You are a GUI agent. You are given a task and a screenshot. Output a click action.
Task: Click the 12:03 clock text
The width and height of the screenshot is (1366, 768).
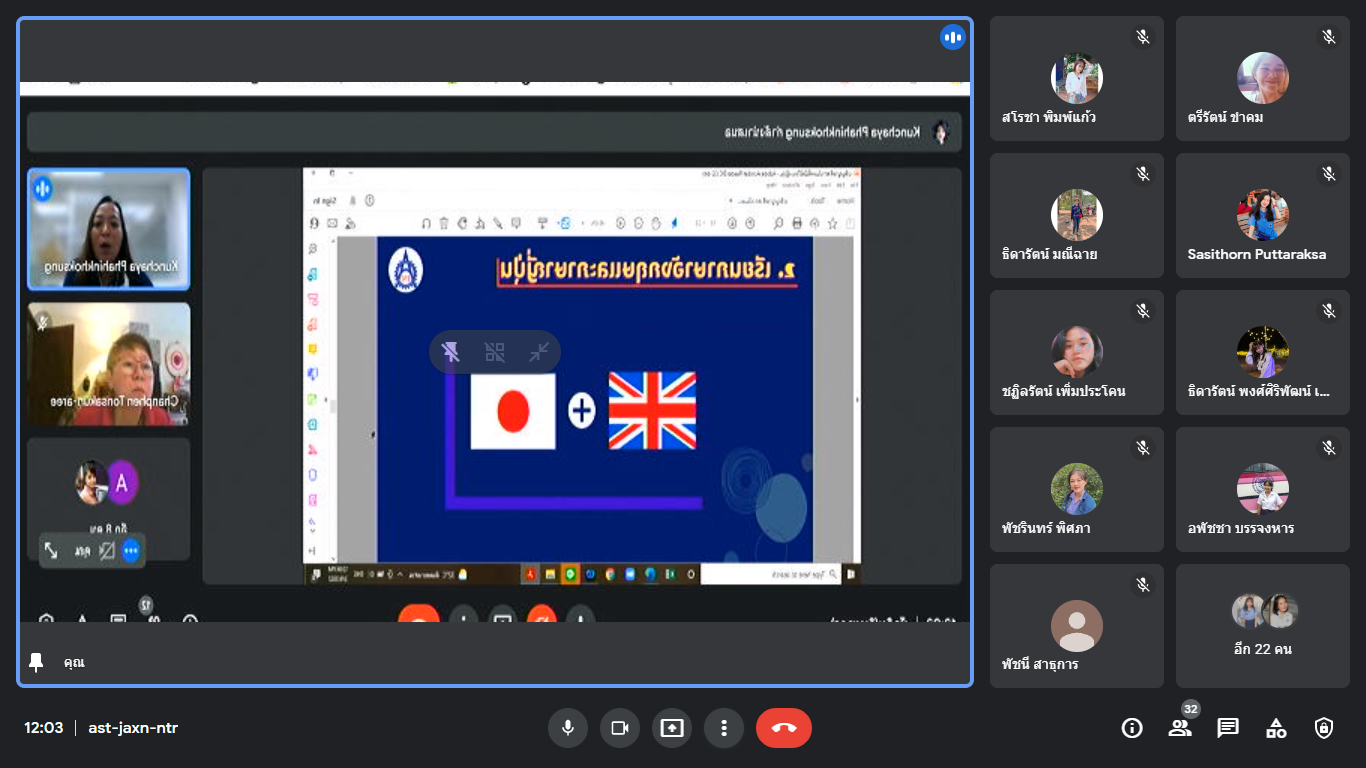(x=44, y=728)
